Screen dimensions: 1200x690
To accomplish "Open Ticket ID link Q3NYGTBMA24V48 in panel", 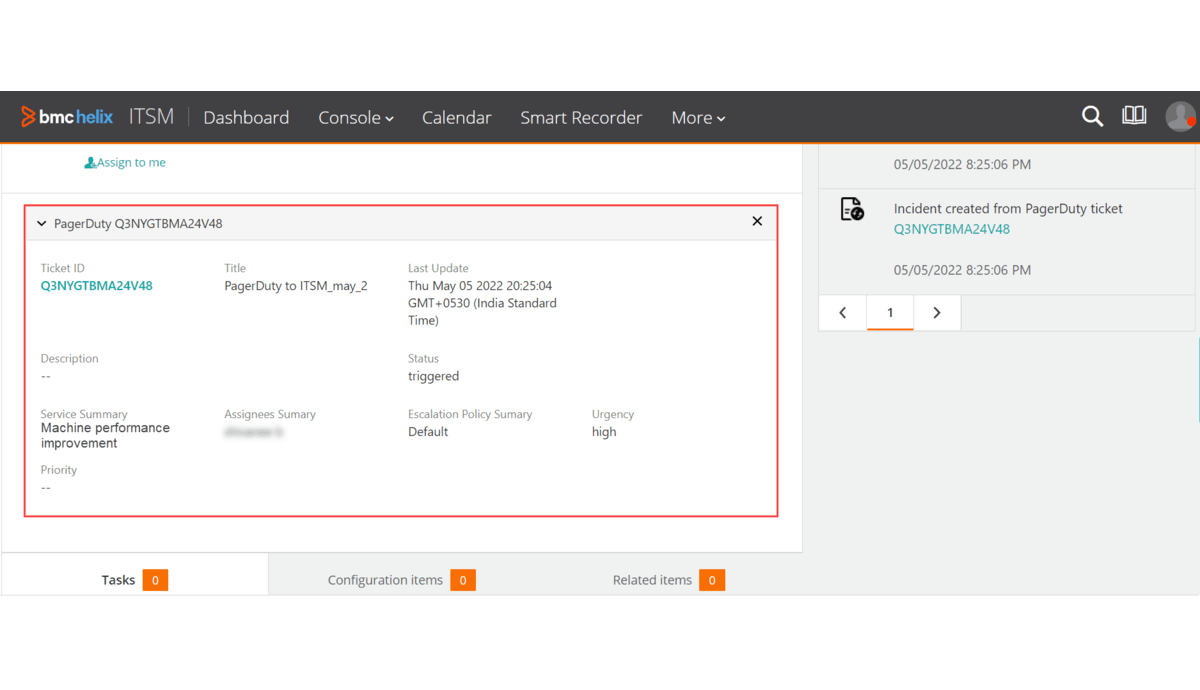I will coord(96,286).
